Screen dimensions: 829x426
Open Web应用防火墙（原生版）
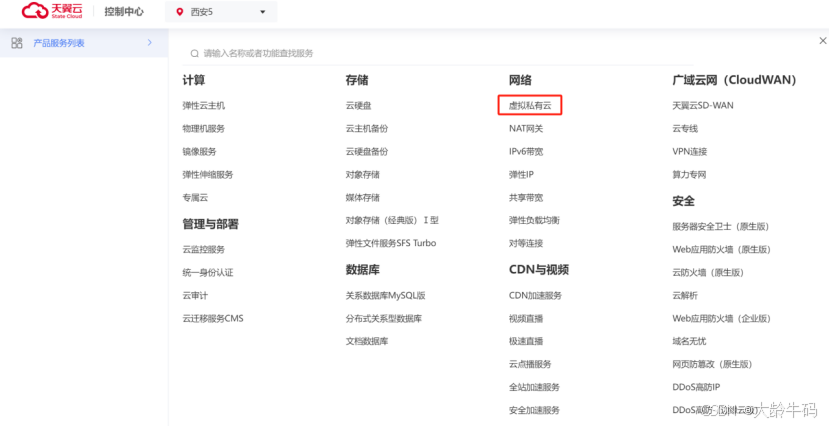pos(722,249)
